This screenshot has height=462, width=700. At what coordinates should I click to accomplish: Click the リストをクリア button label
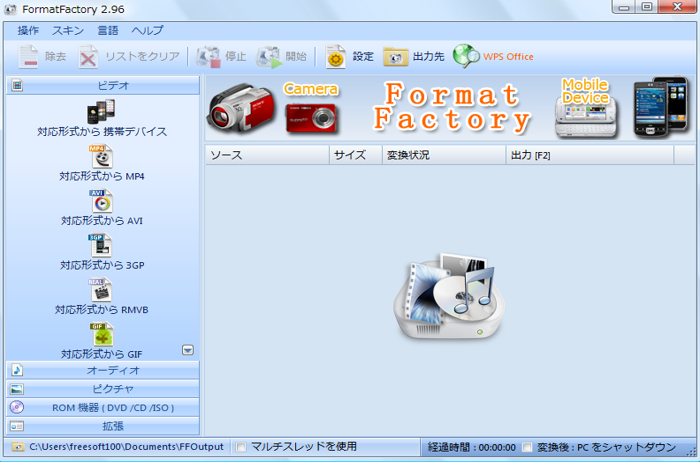[x=142, y=56]
